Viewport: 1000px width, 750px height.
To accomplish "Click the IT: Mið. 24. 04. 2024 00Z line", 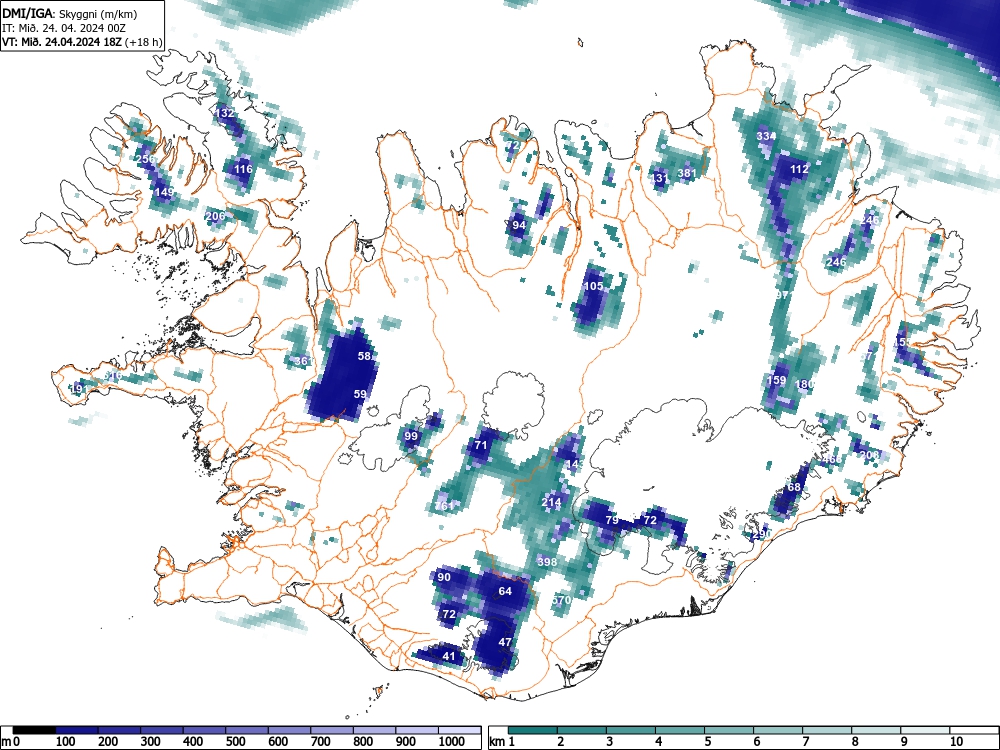I will point(64,28).
